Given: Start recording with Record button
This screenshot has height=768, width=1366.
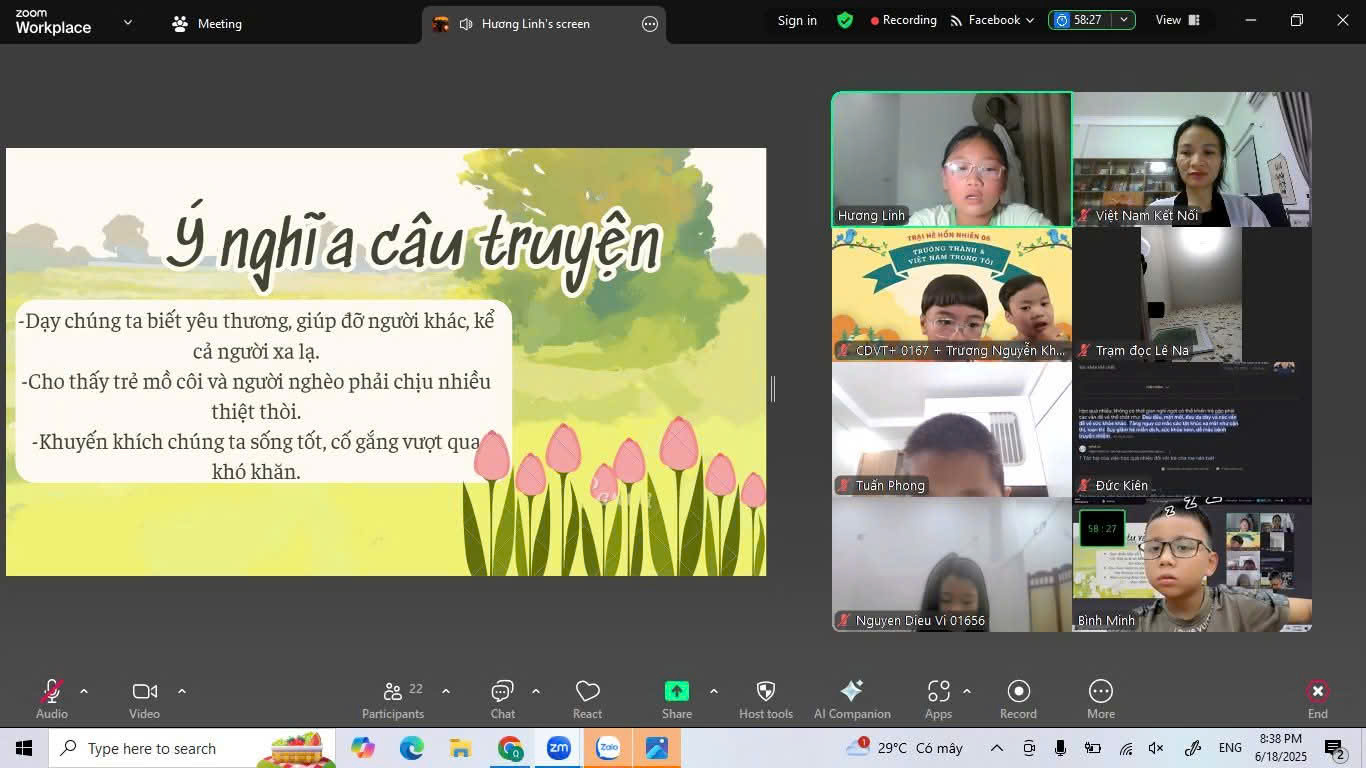Looking at the screenshot, I should click(1018, 698).
